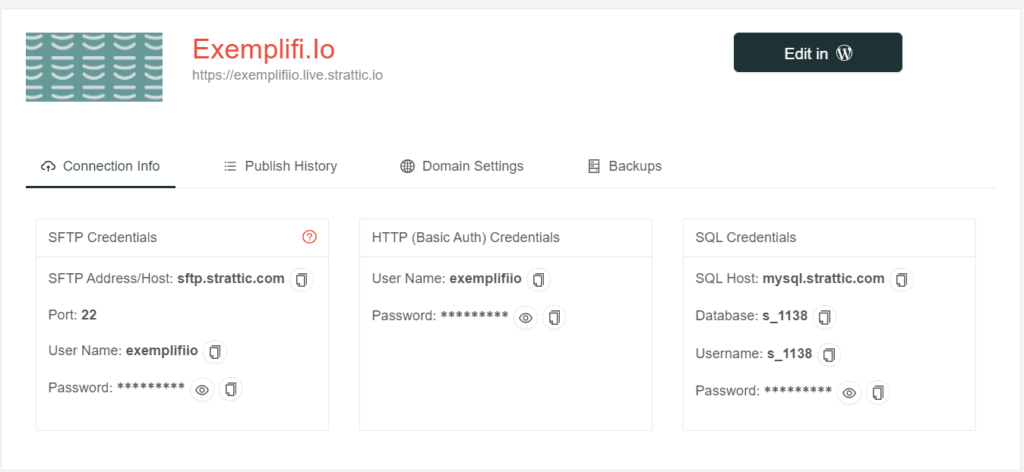Open SFTP Credentials help icon
The height and width of the screenshot is (472, 1024).
(x=310, y=237)
